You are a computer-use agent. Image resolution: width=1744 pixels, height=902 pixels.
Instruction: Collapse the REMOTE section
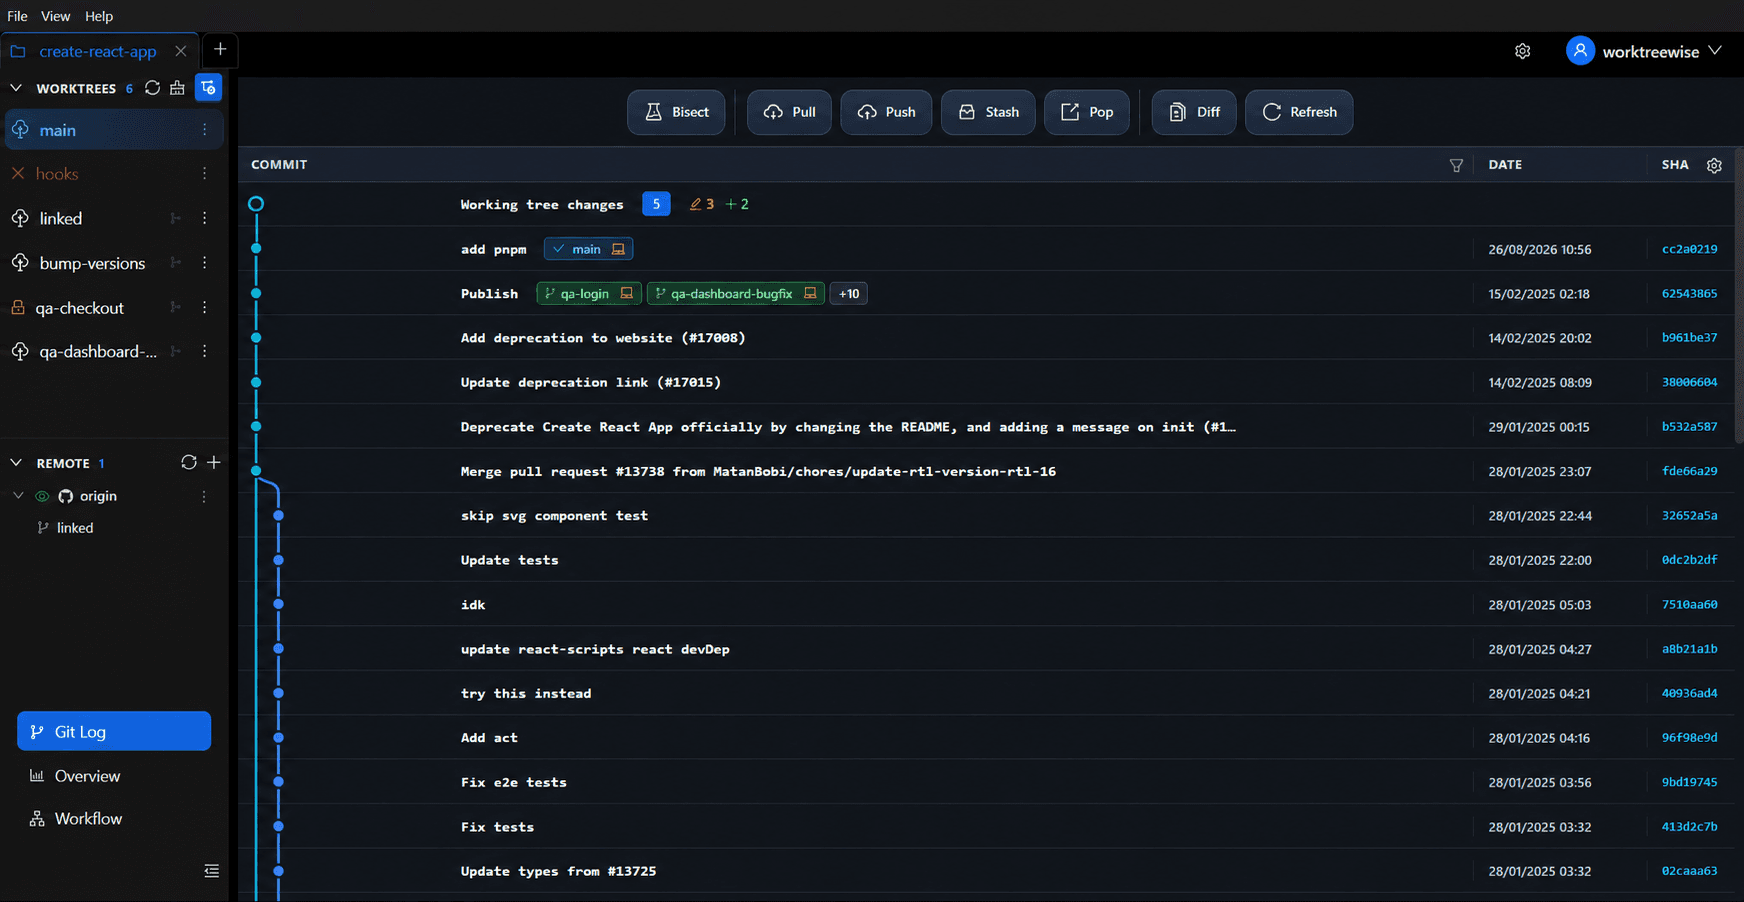(16, 463)
